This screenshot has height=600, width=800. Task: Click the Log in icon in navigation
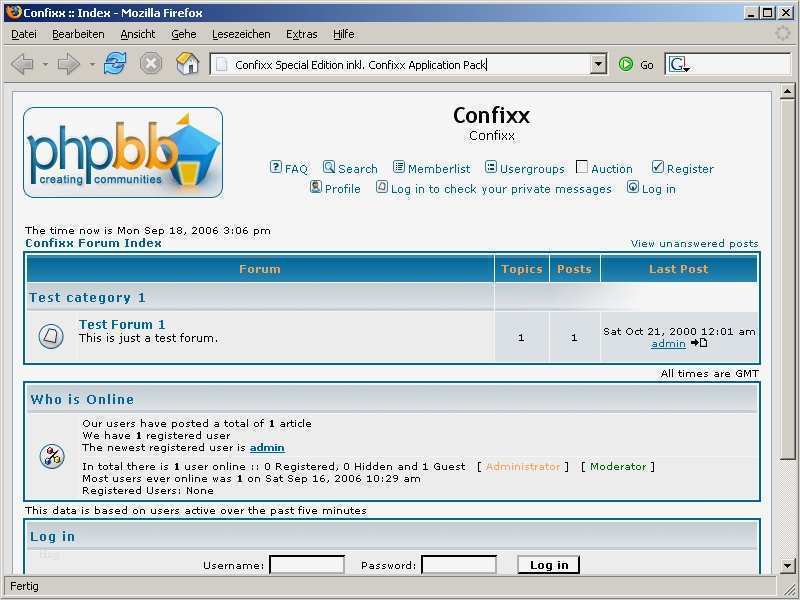pos(633,187)
